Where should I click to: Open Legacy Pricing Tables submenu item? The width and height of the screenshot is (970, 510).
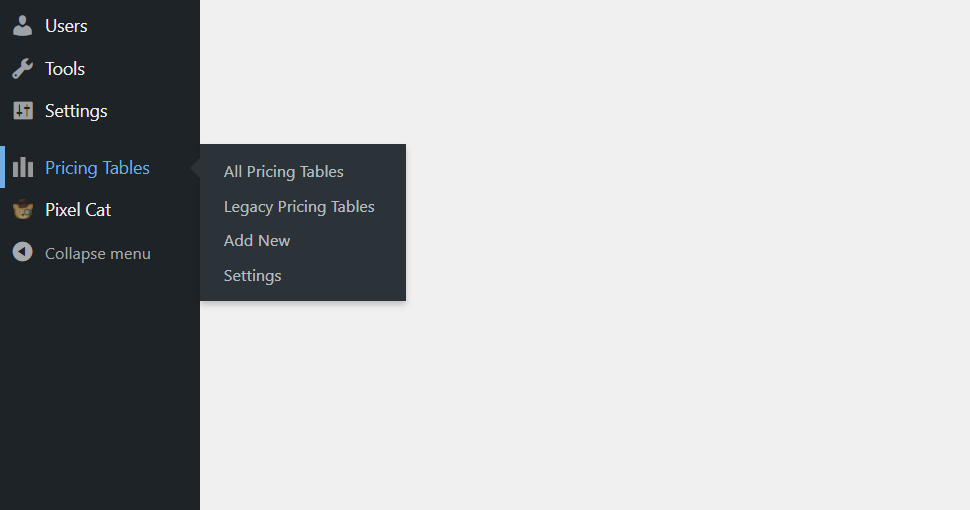pyautogui.click(x=299, y=207)
